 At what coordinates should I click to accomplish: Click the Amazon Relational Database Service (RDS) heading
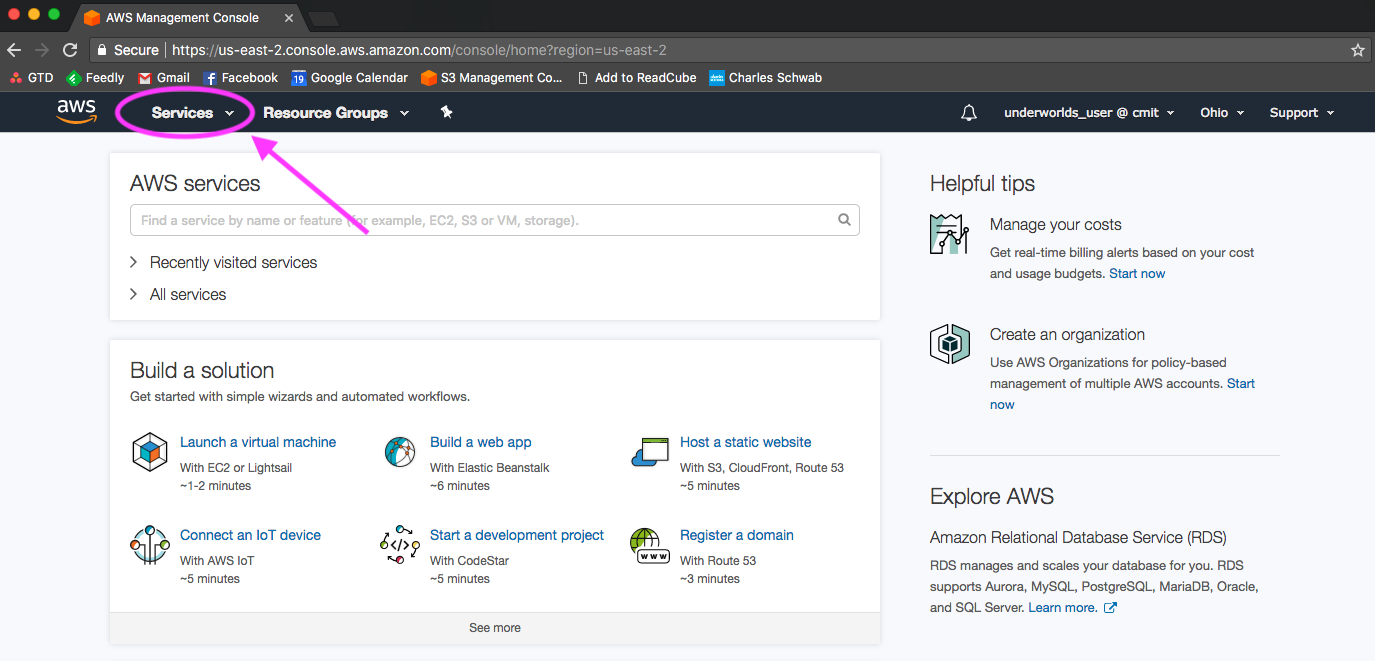pyautogui.click(x=1078, y=537)
